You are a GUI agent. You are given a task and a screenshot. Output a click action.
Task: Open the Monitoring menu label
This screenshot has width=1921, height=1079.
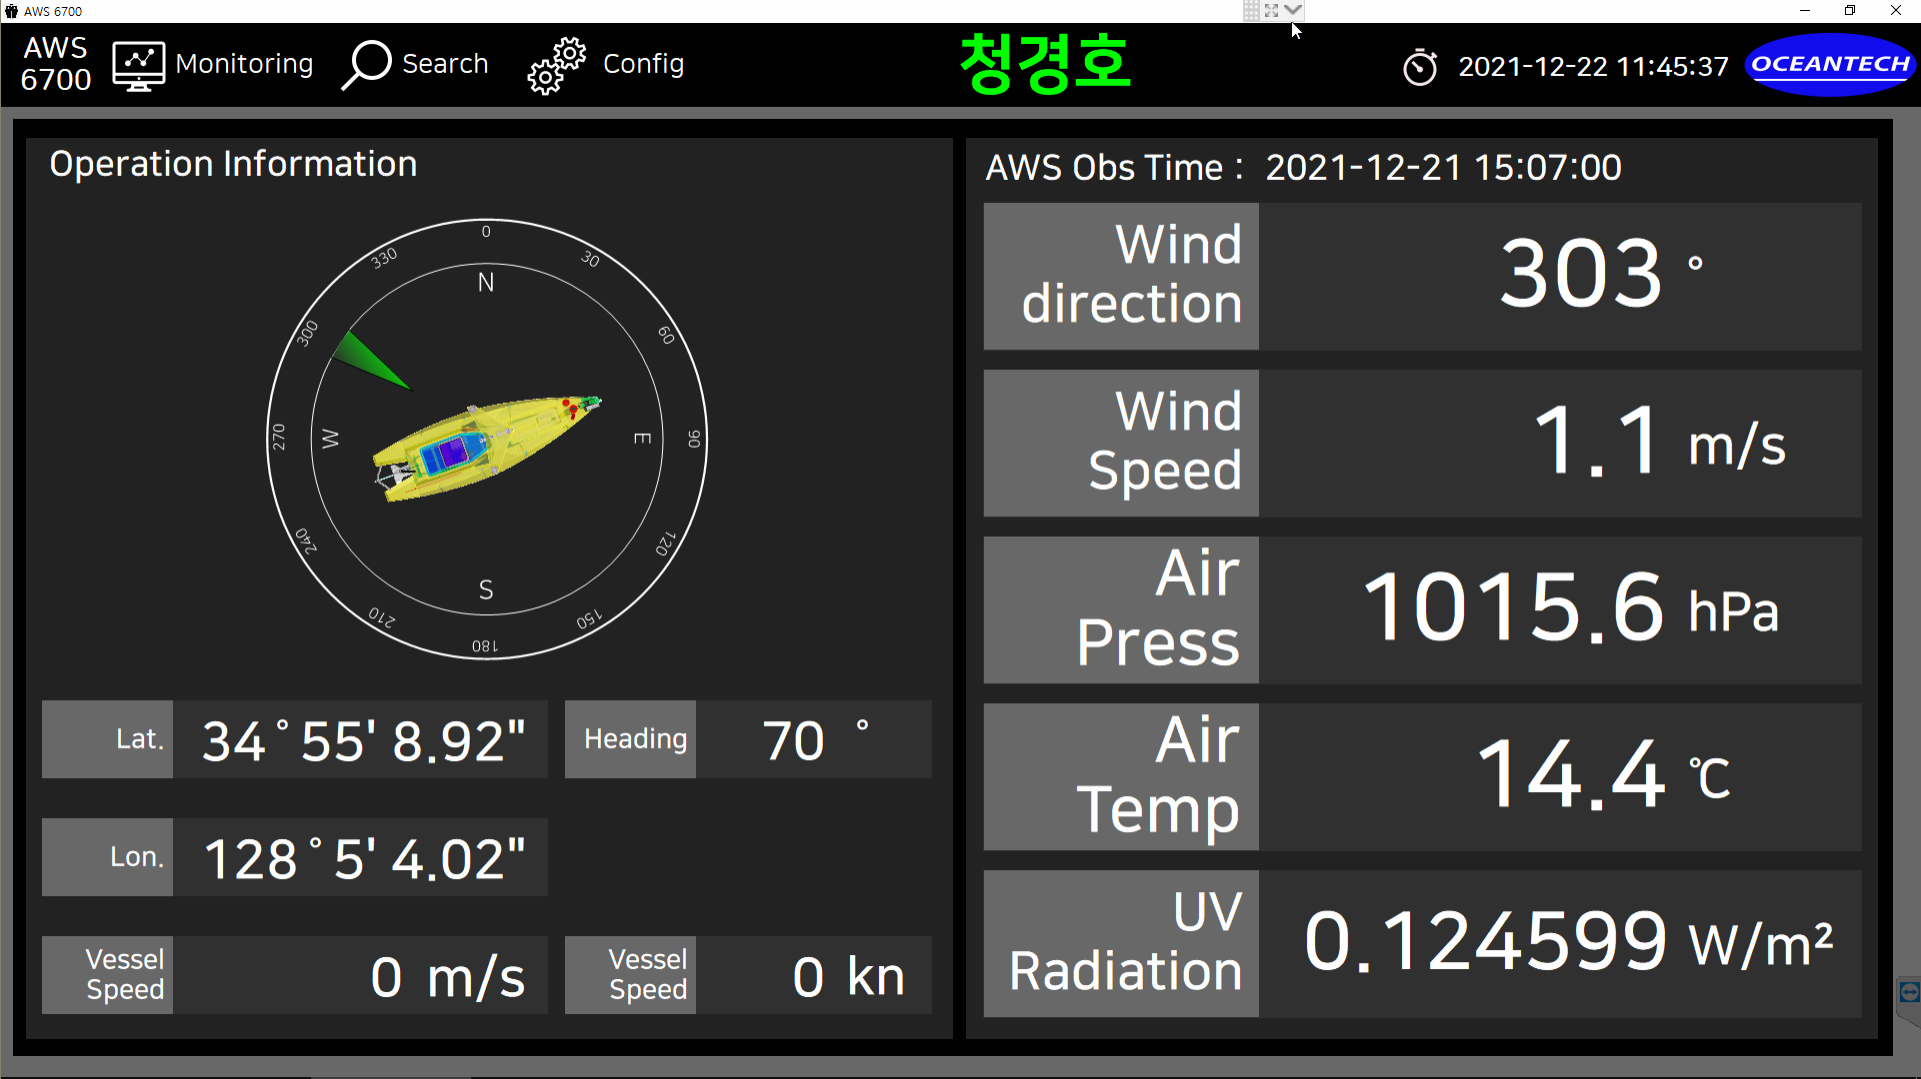244,64
